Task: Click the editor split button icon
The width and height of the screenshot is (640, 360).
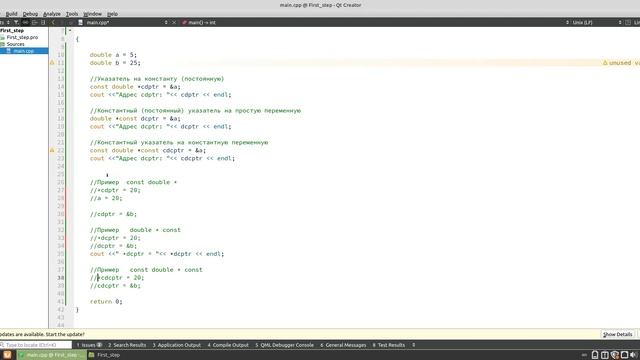Action: [x=628, y=22]
